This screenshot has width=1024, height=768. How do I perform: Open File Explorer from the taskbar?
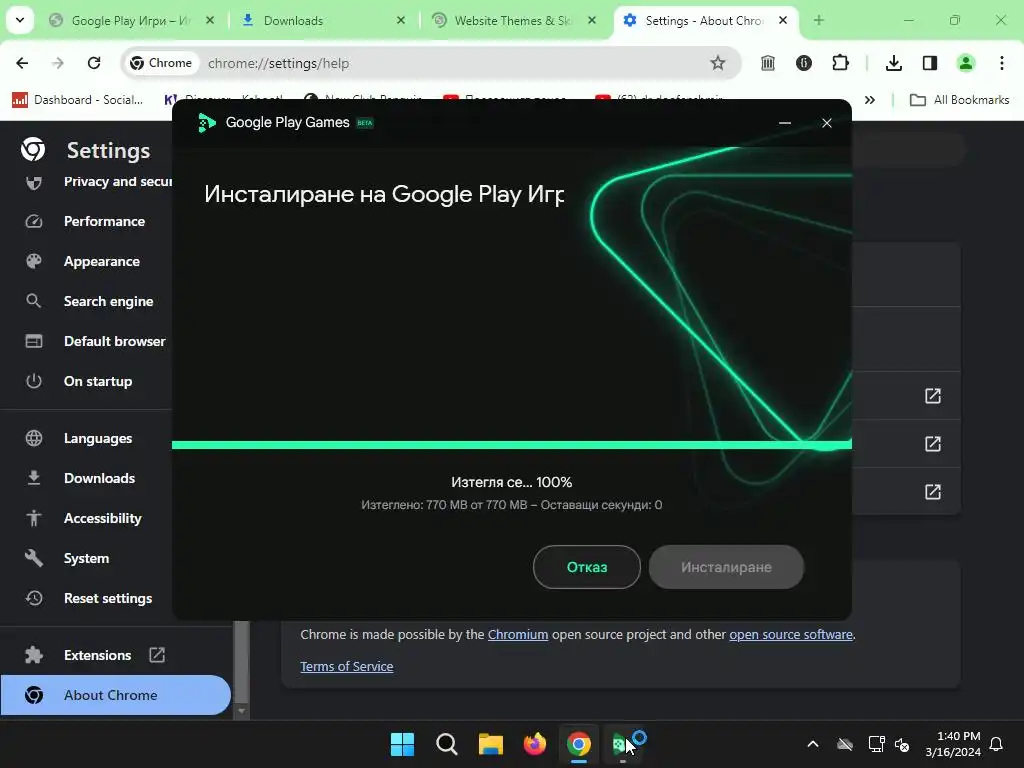490,744
